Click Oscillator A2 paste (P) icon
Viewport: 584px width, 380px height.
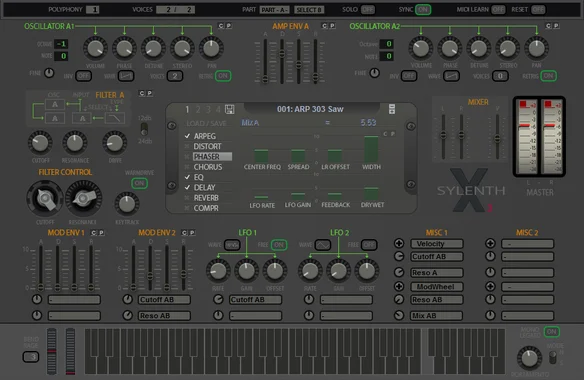556,26
